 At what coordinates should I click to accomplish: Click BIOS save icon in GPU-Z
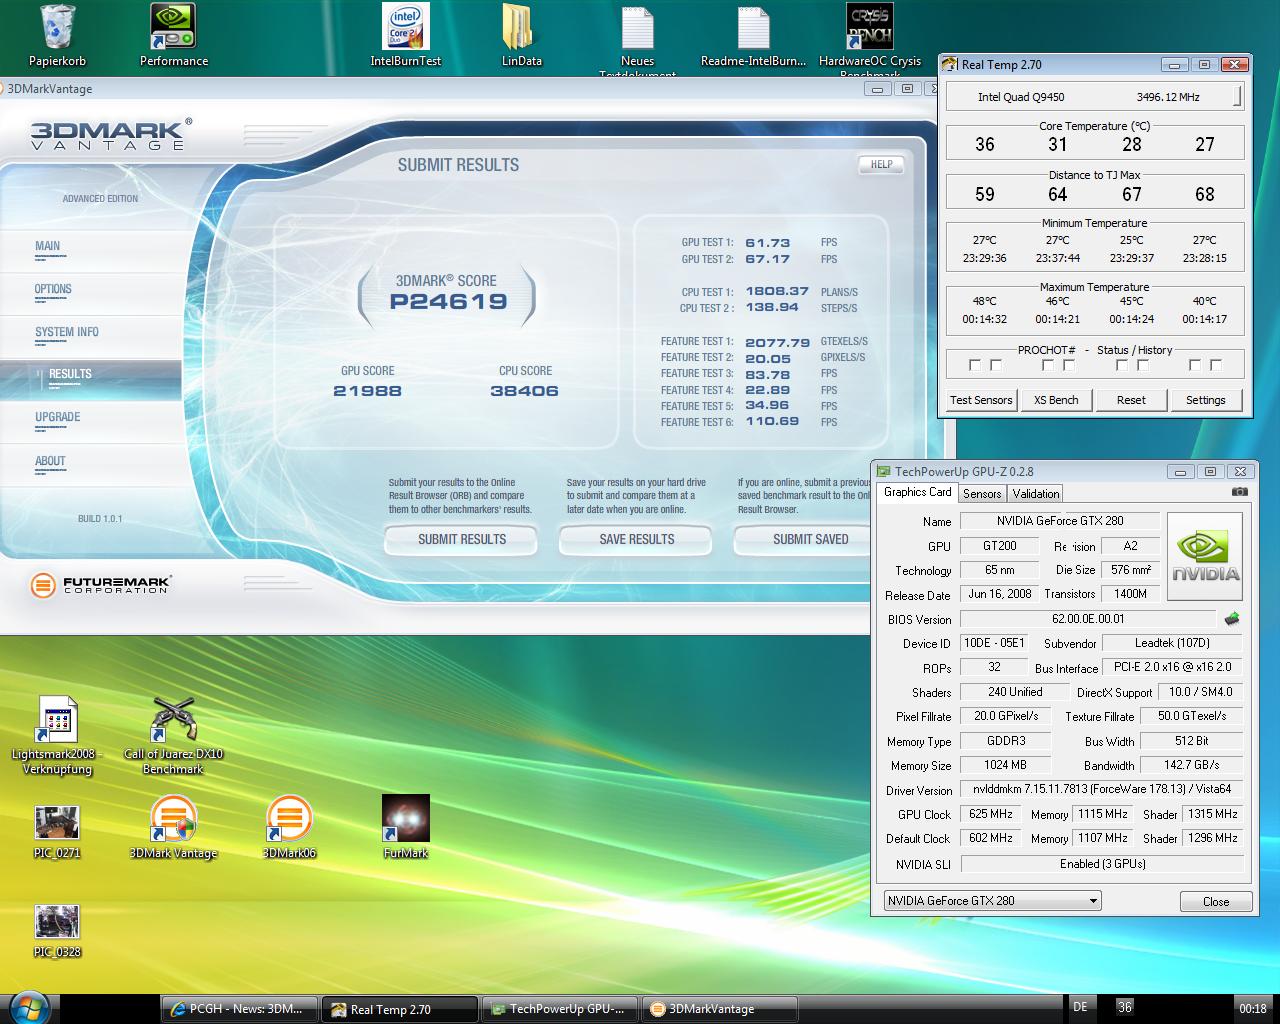1232,619
